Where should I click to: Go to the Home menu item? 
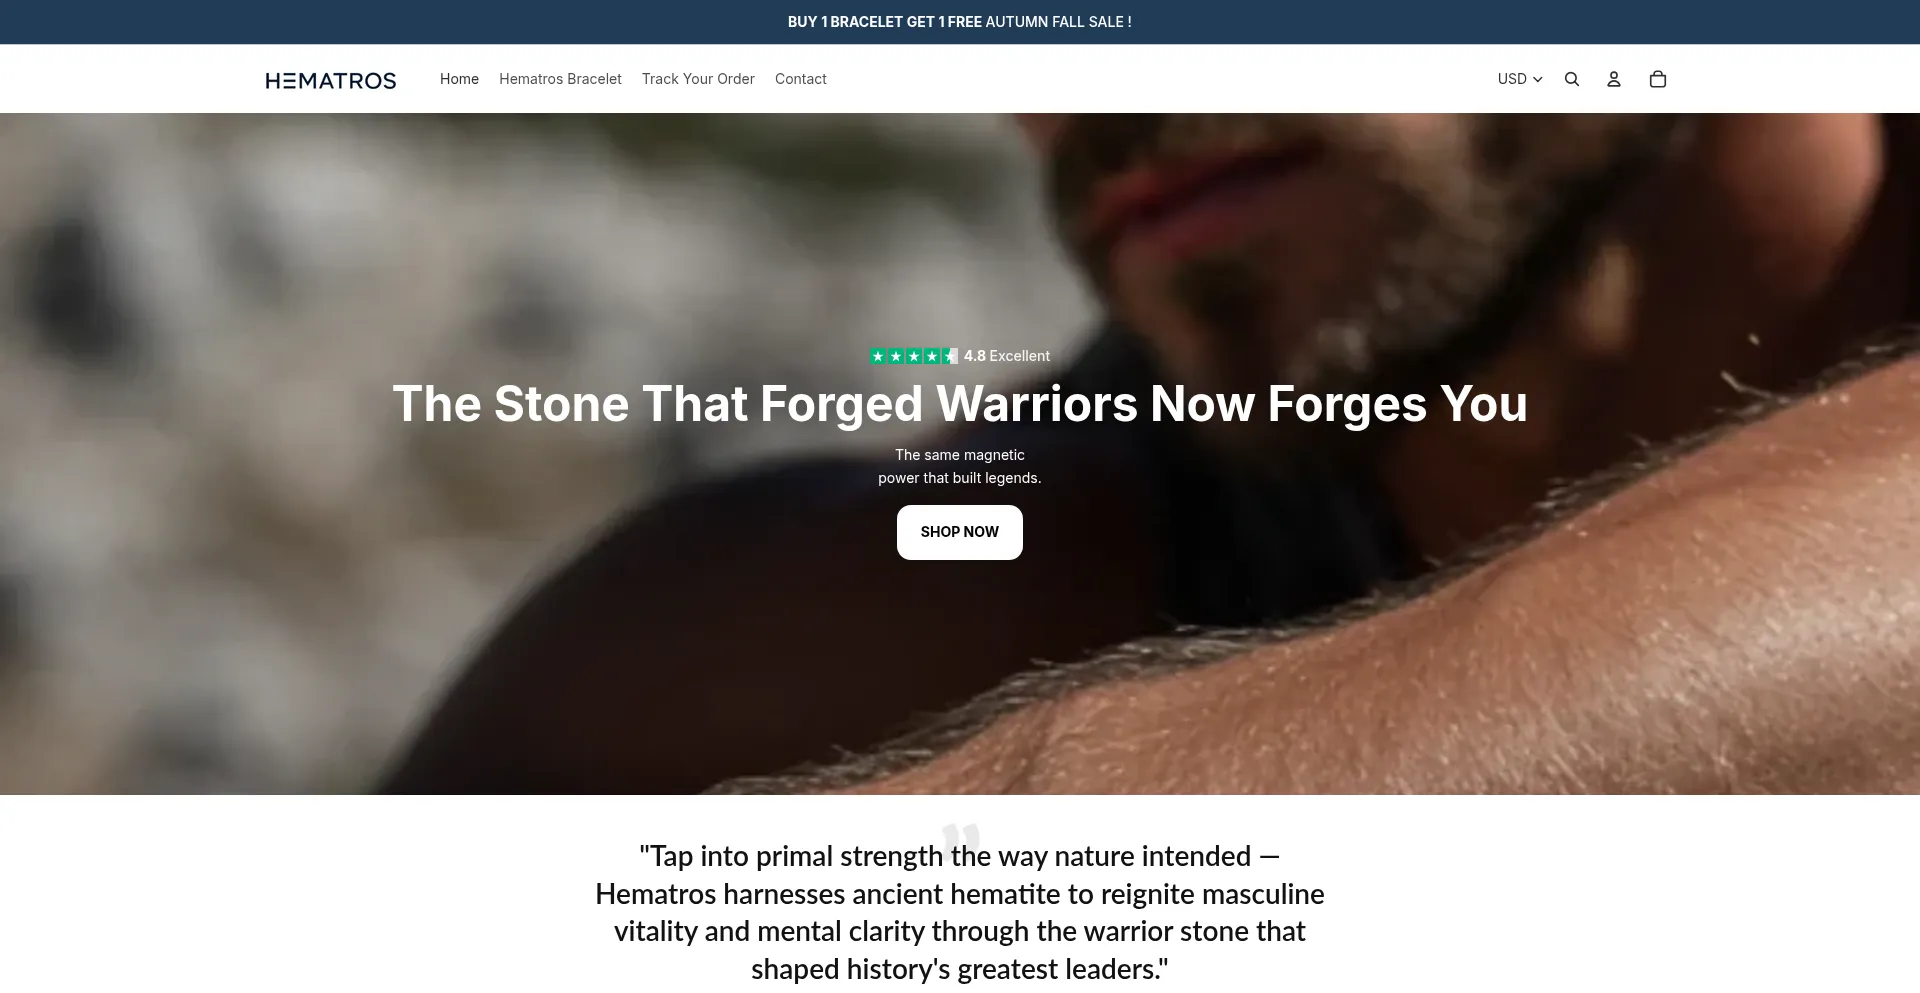coord(459,79)
